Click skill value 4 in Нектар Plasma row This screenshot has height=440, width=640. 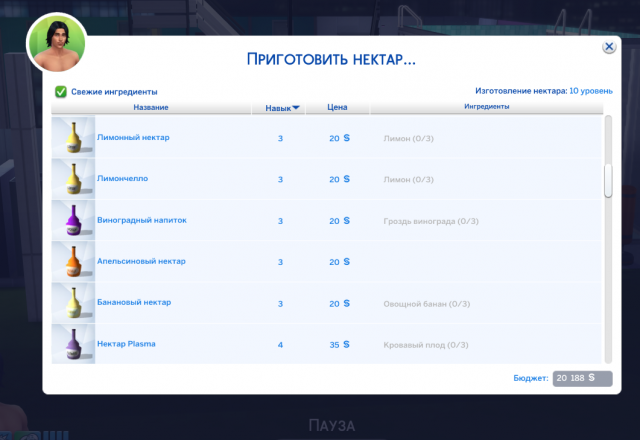[x=280, y=345]
